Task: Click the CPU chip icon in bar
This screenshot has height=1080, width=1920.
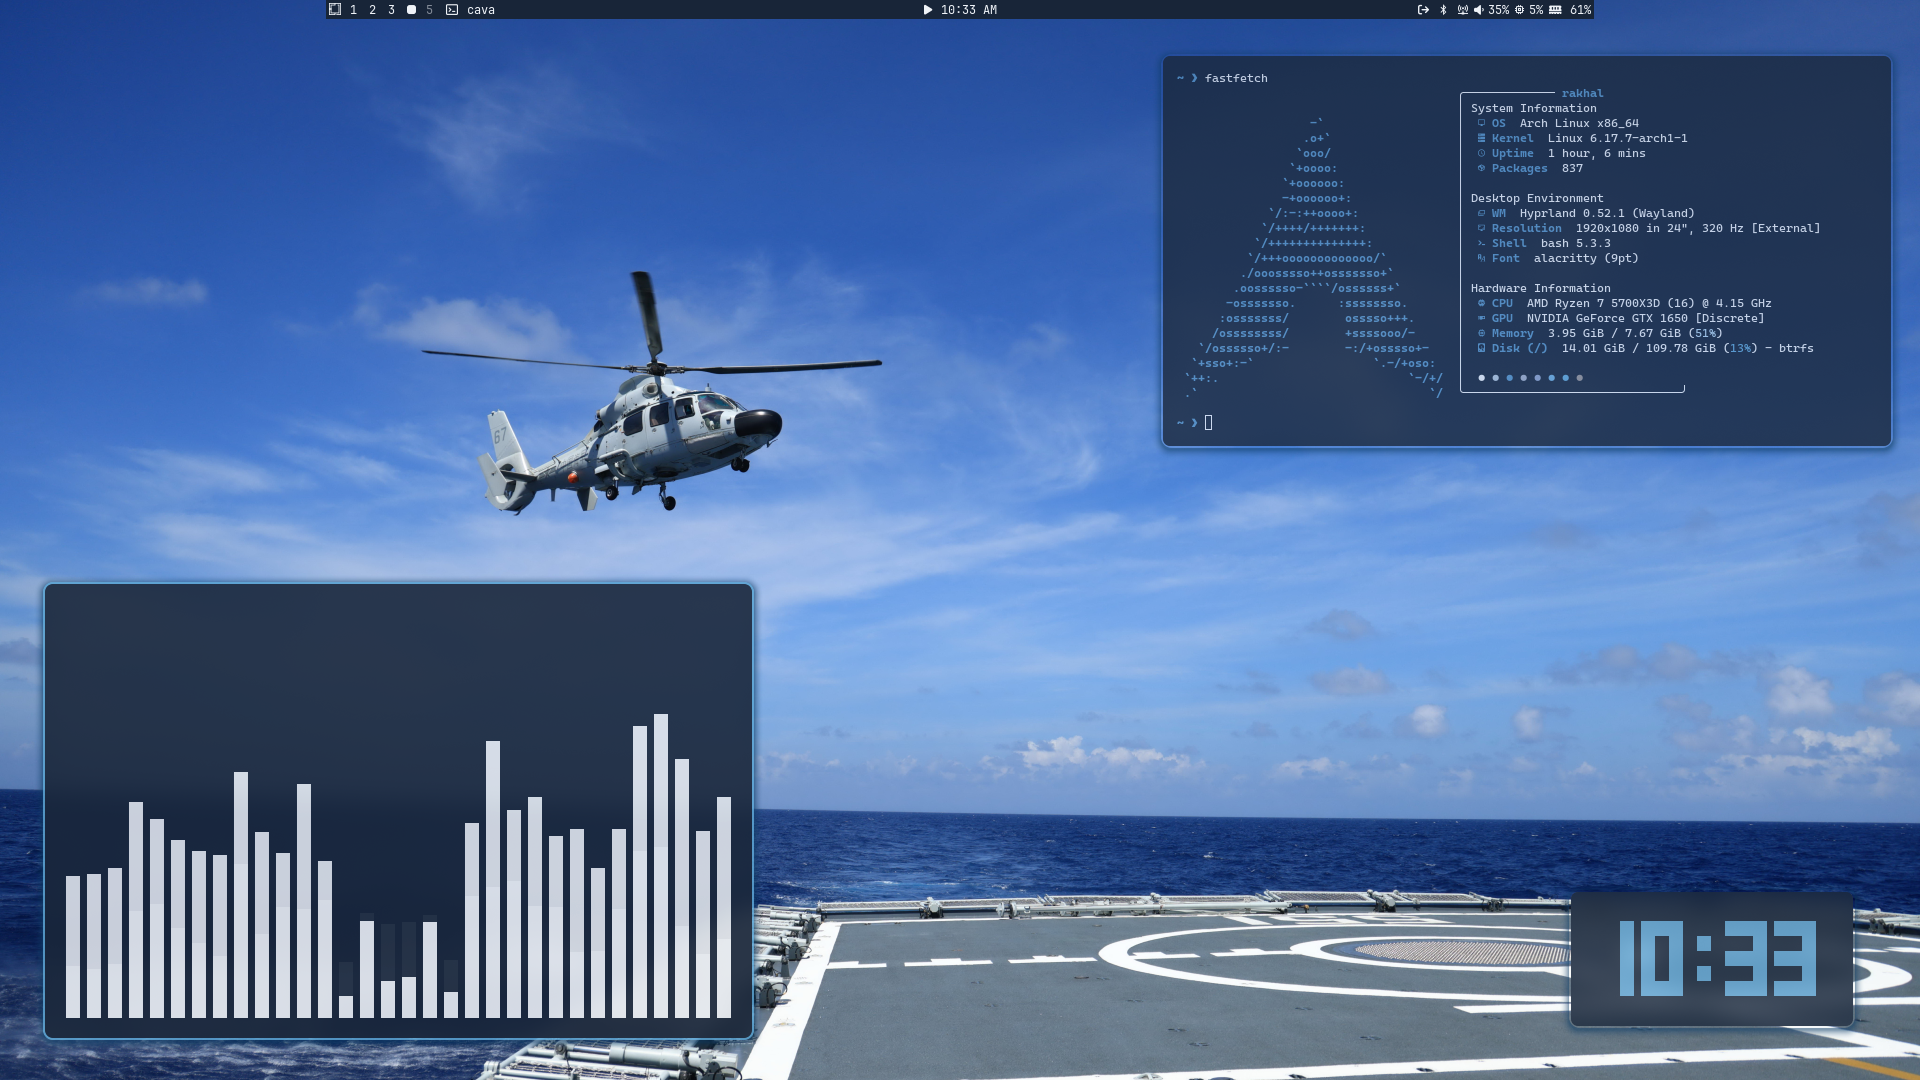Action: (x=1519, y=10)
